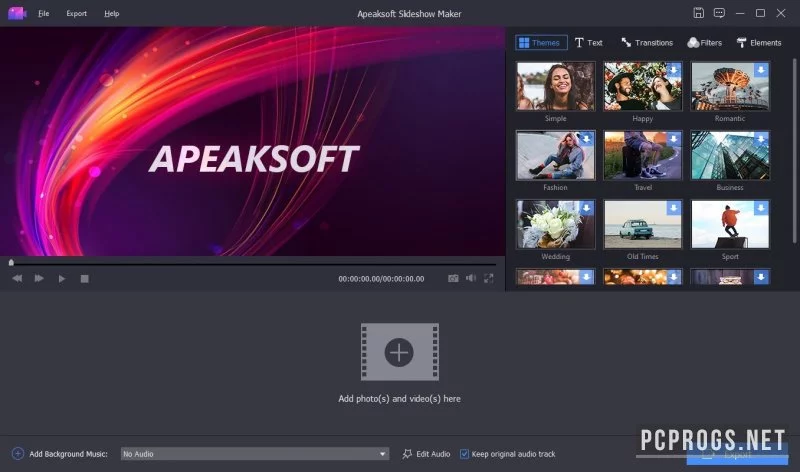
Task: Switch to the Text tab
Action: point(588,42)
